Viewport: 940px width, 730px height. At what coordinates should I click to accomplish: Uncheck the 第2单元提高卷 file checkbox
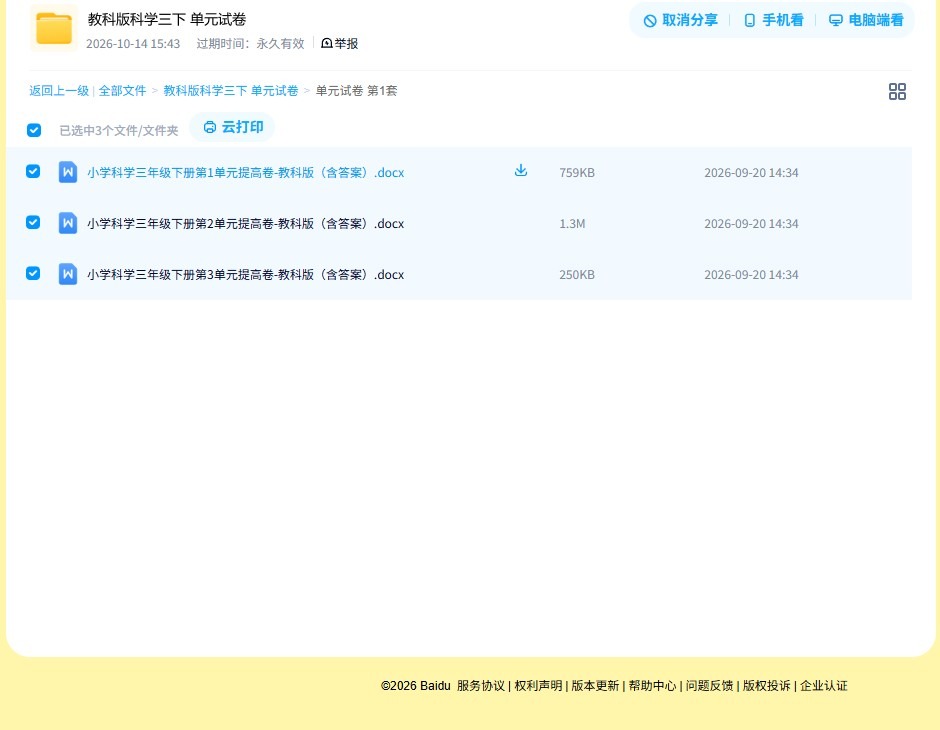coord(33,222)
